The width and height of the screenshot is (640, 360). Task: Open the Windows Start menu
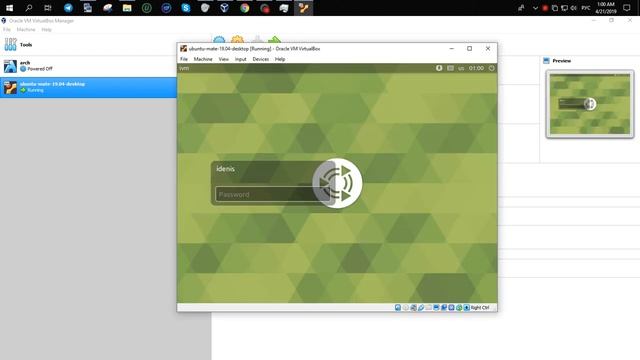pyautogui.click(x=9, y=8)
